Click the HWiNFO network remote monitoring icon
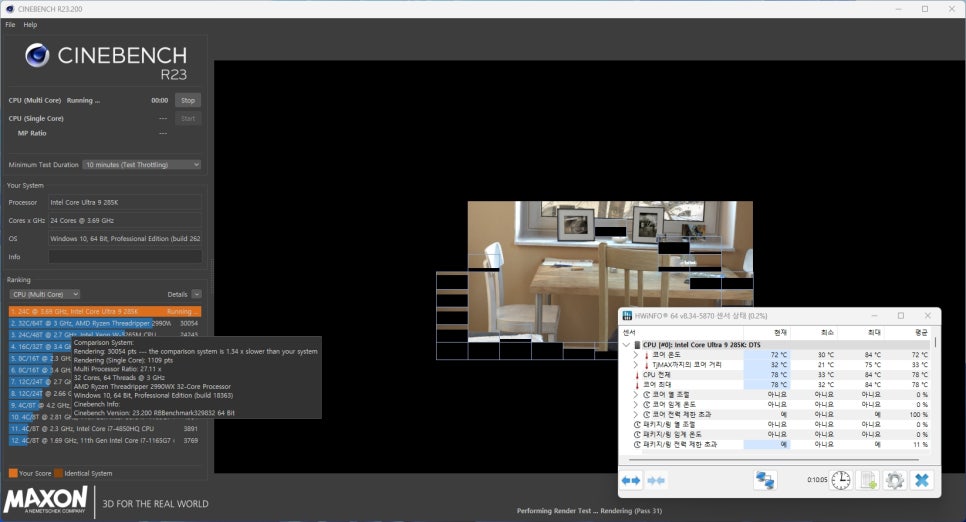 coord(765,481)
